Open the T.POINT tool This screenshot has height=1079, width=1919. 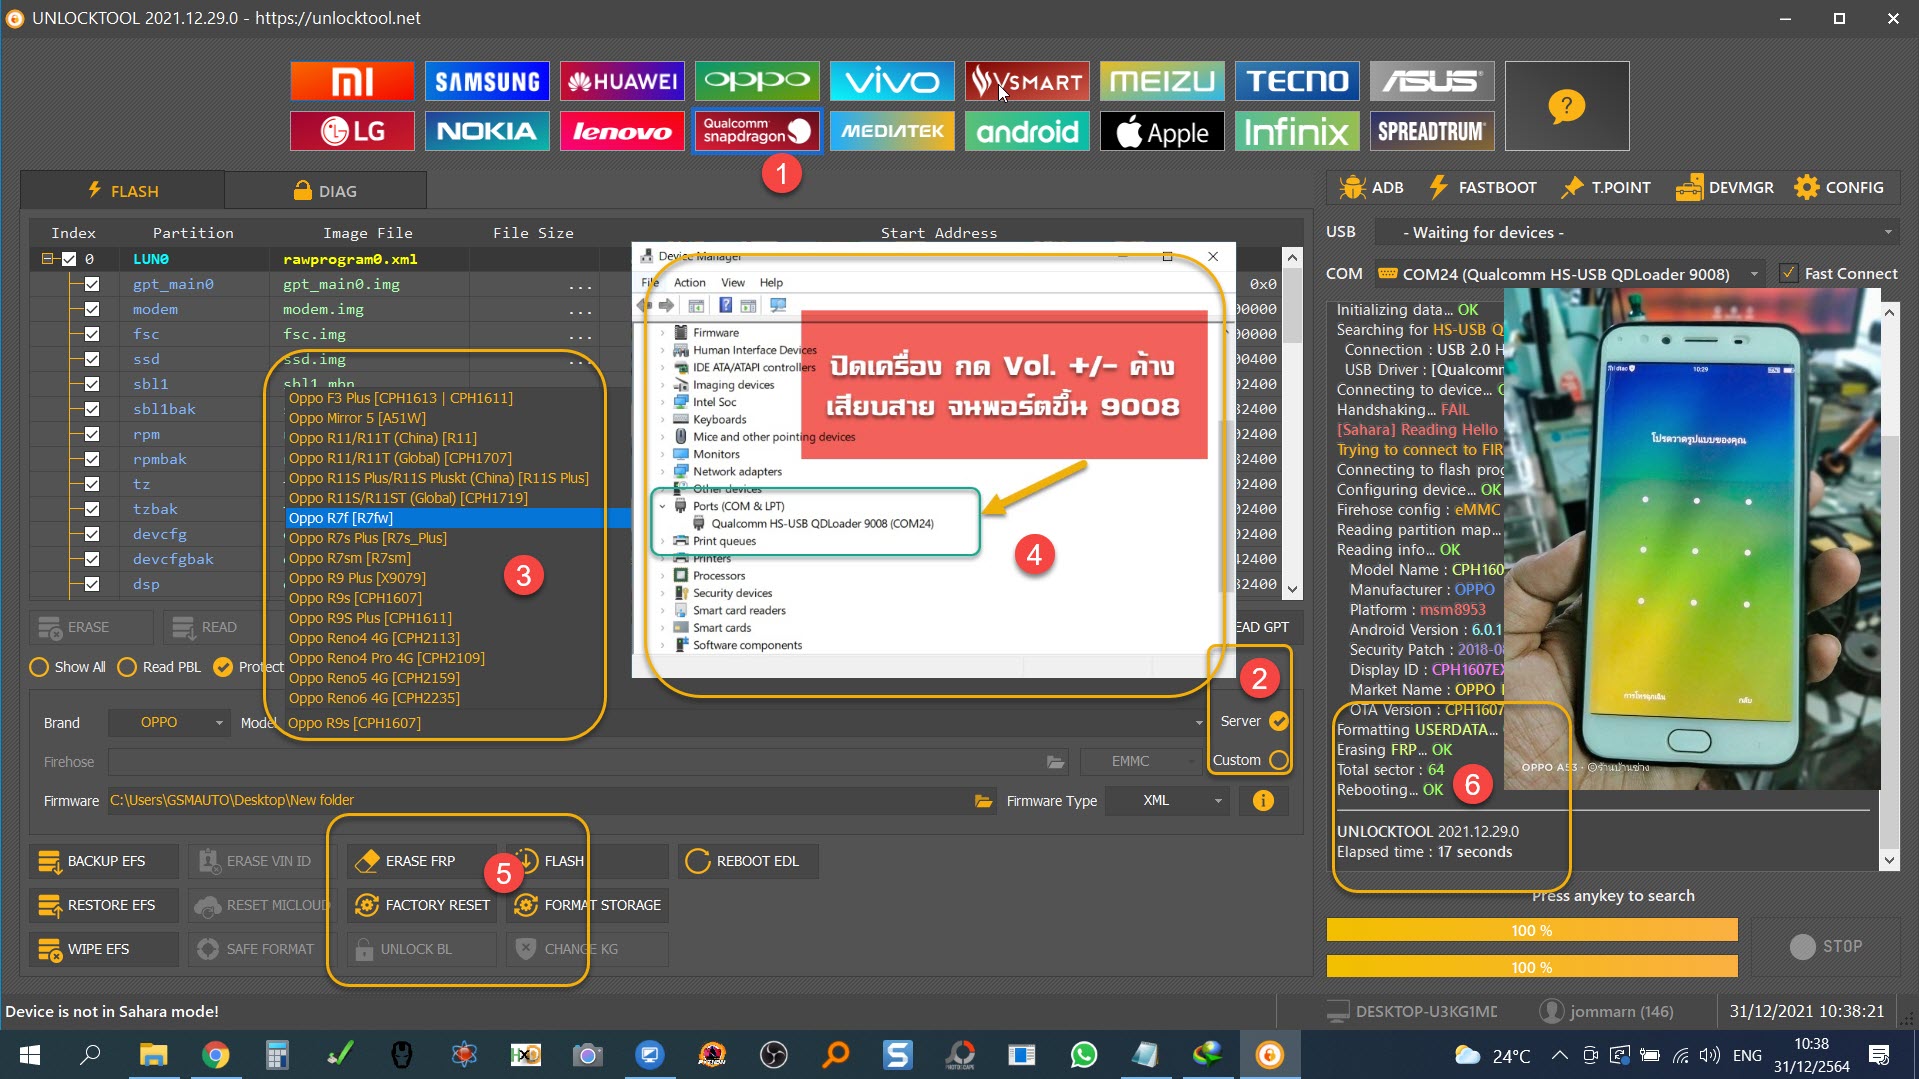tap(1606, 188)
